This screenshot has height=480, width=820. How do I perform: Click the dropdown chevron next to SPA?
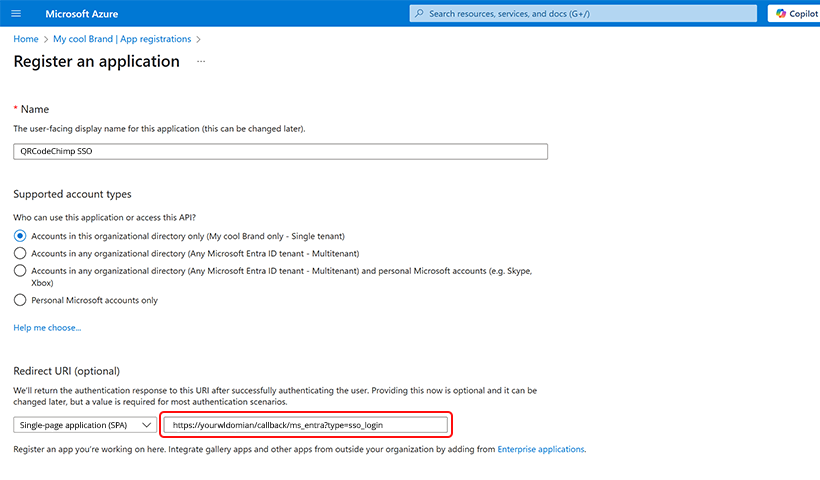tap(146, 425)
